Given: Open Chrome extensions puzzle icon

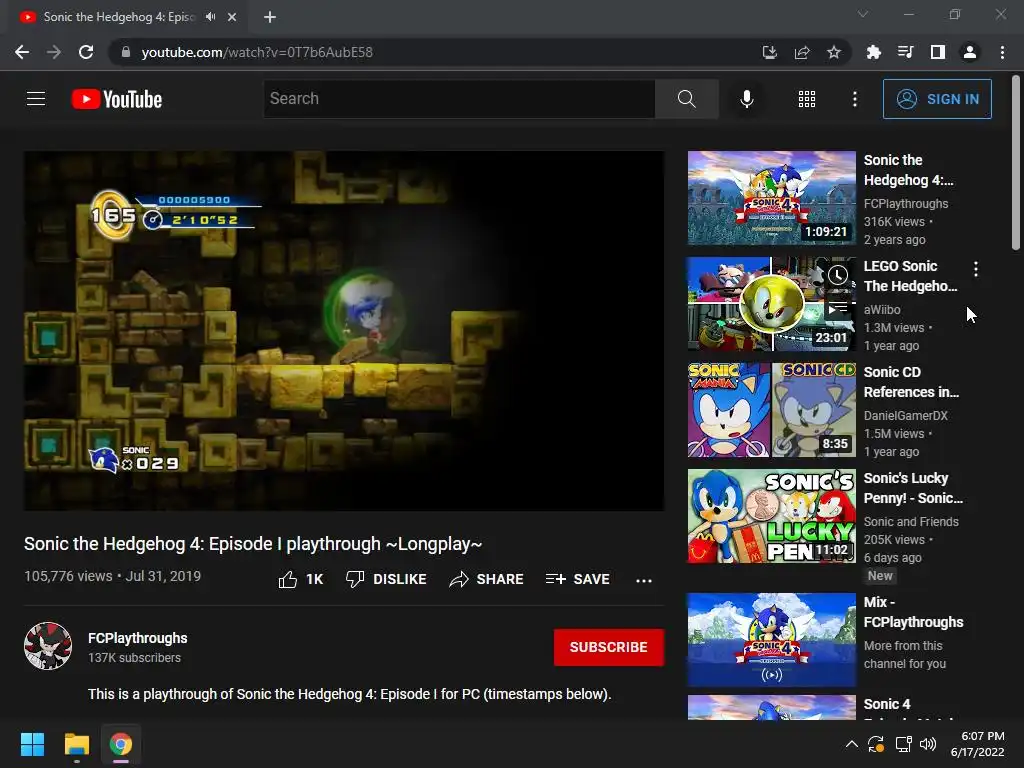Looking at the screenshot, I should [x=873, y=52].
